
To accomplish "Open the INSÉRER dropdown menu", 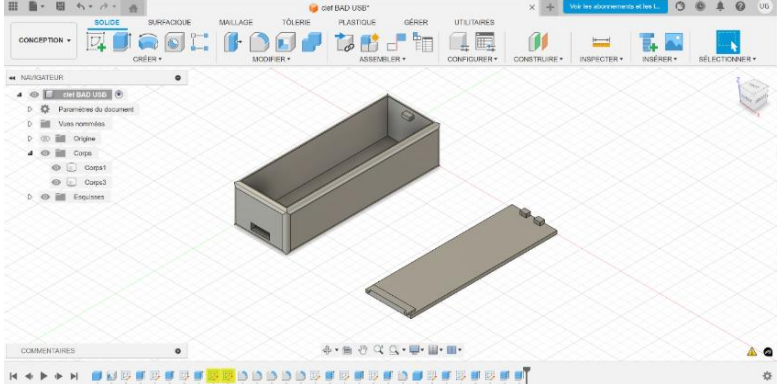I will click(660, 59).
